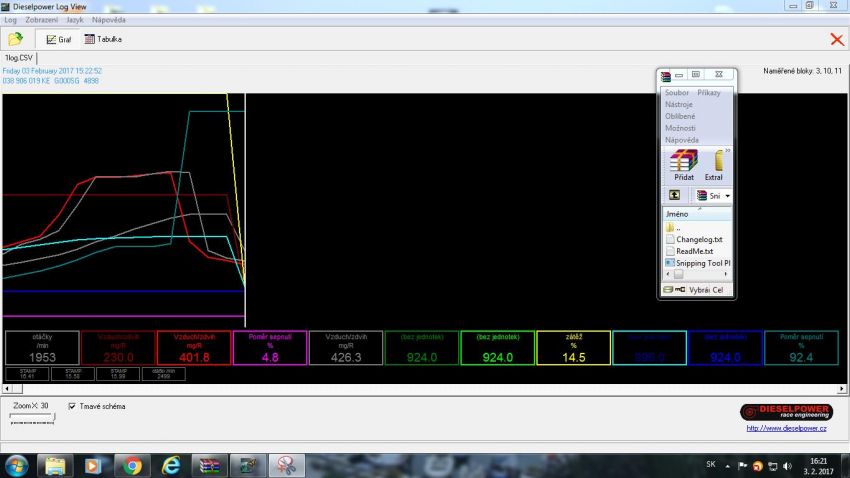
Task: Open Internet Explorer from the taskbar
Action: (x=171, y=466)
